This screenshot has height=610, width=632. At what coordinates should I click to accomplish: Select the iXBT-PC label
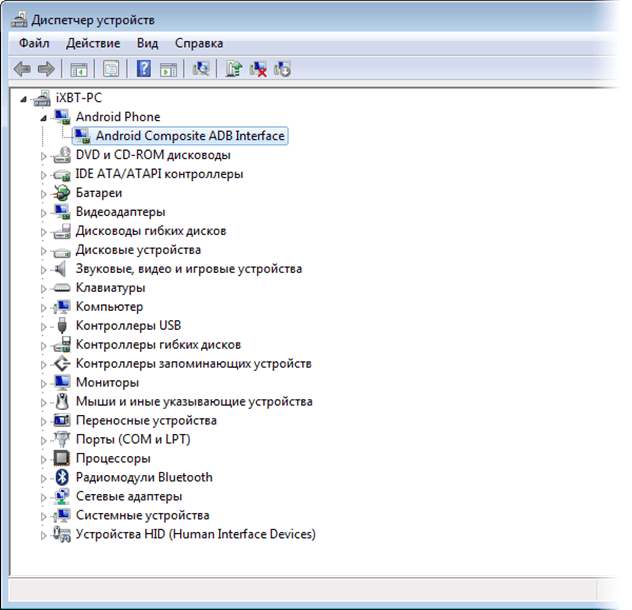click(x=79, y=98)
